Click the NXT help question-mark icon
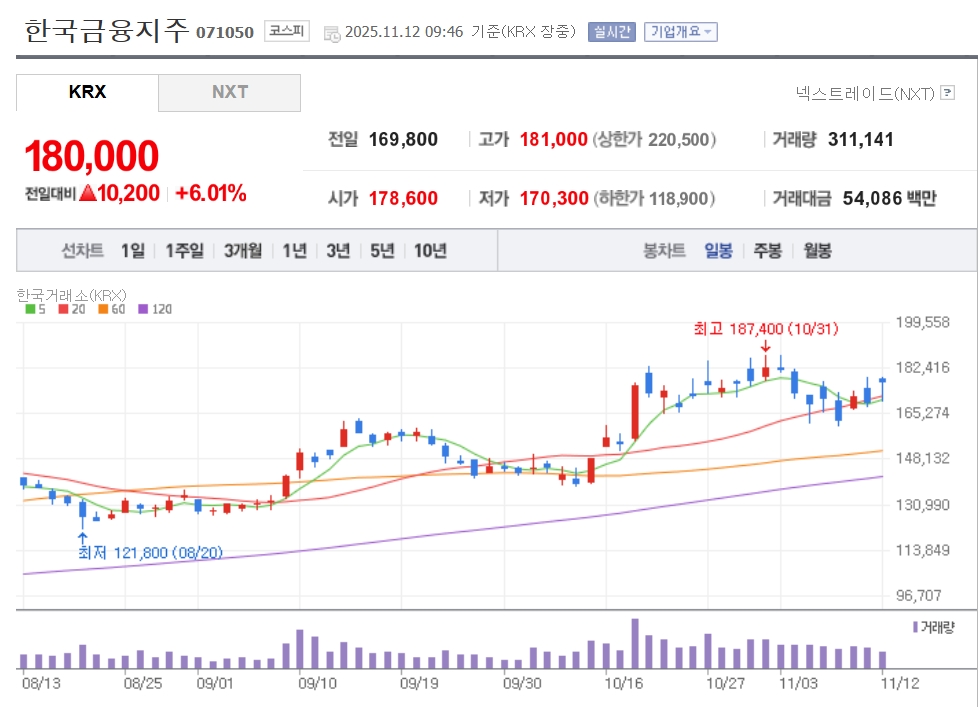The image size is (978, 707). pos(947,93)
